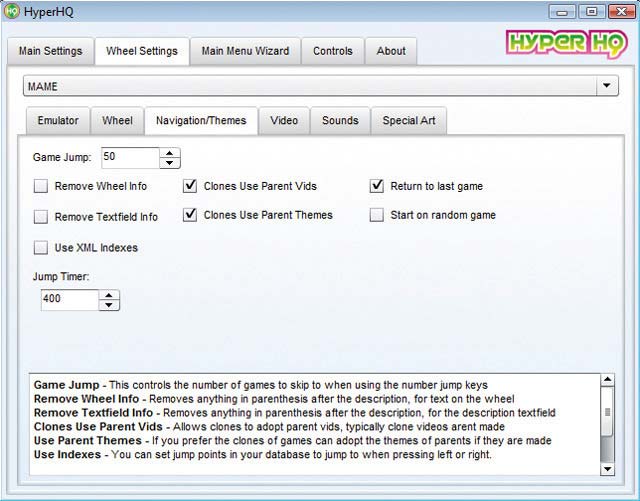Click the help text scrollbar up arrow
The height and width of the screenshot is (501, 640).
pyautogui.click(x=607, y=380)
